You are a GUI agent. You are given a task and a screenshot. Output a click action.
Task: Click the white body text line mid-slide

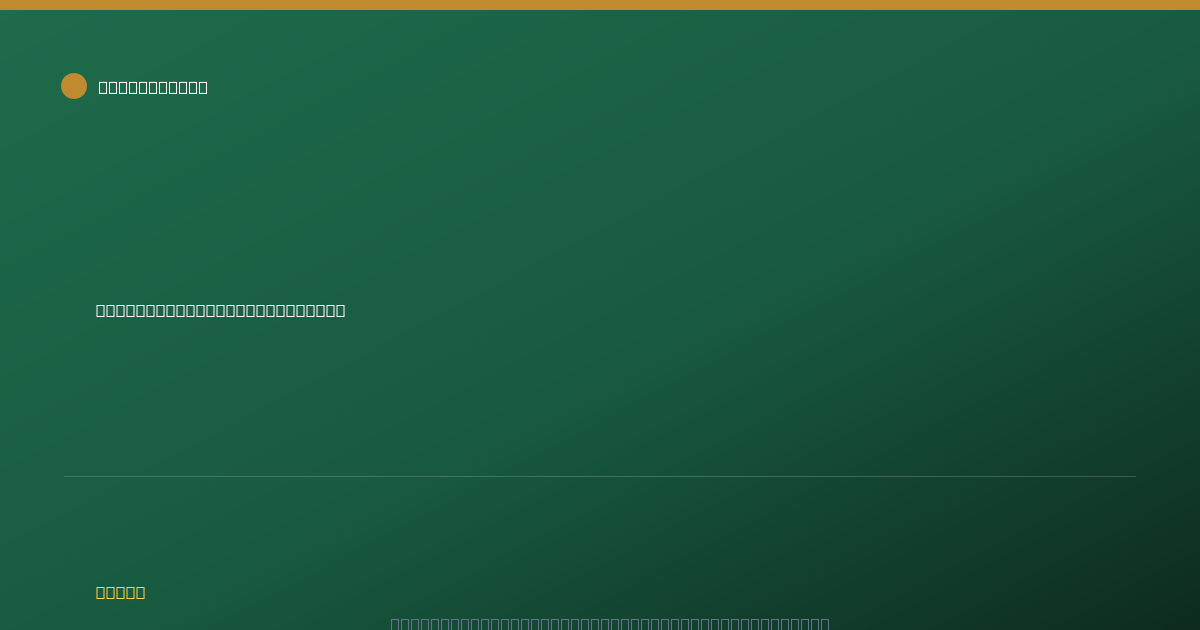pos(220,310)
